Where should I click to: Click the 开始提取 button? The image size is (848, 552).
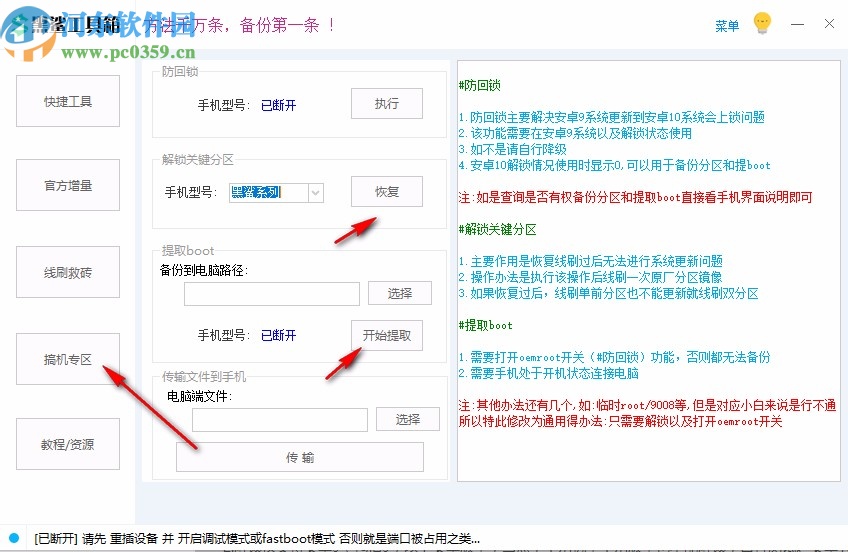387,335
